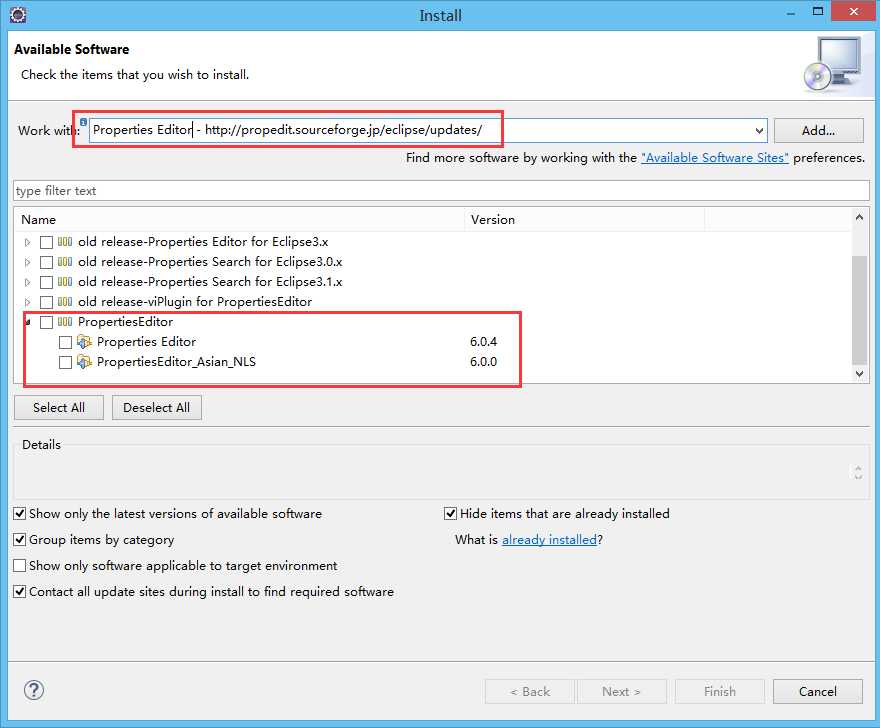
Task: Open the Available Software Sites link
Action: pyautogui.click(x=714, y=158)
